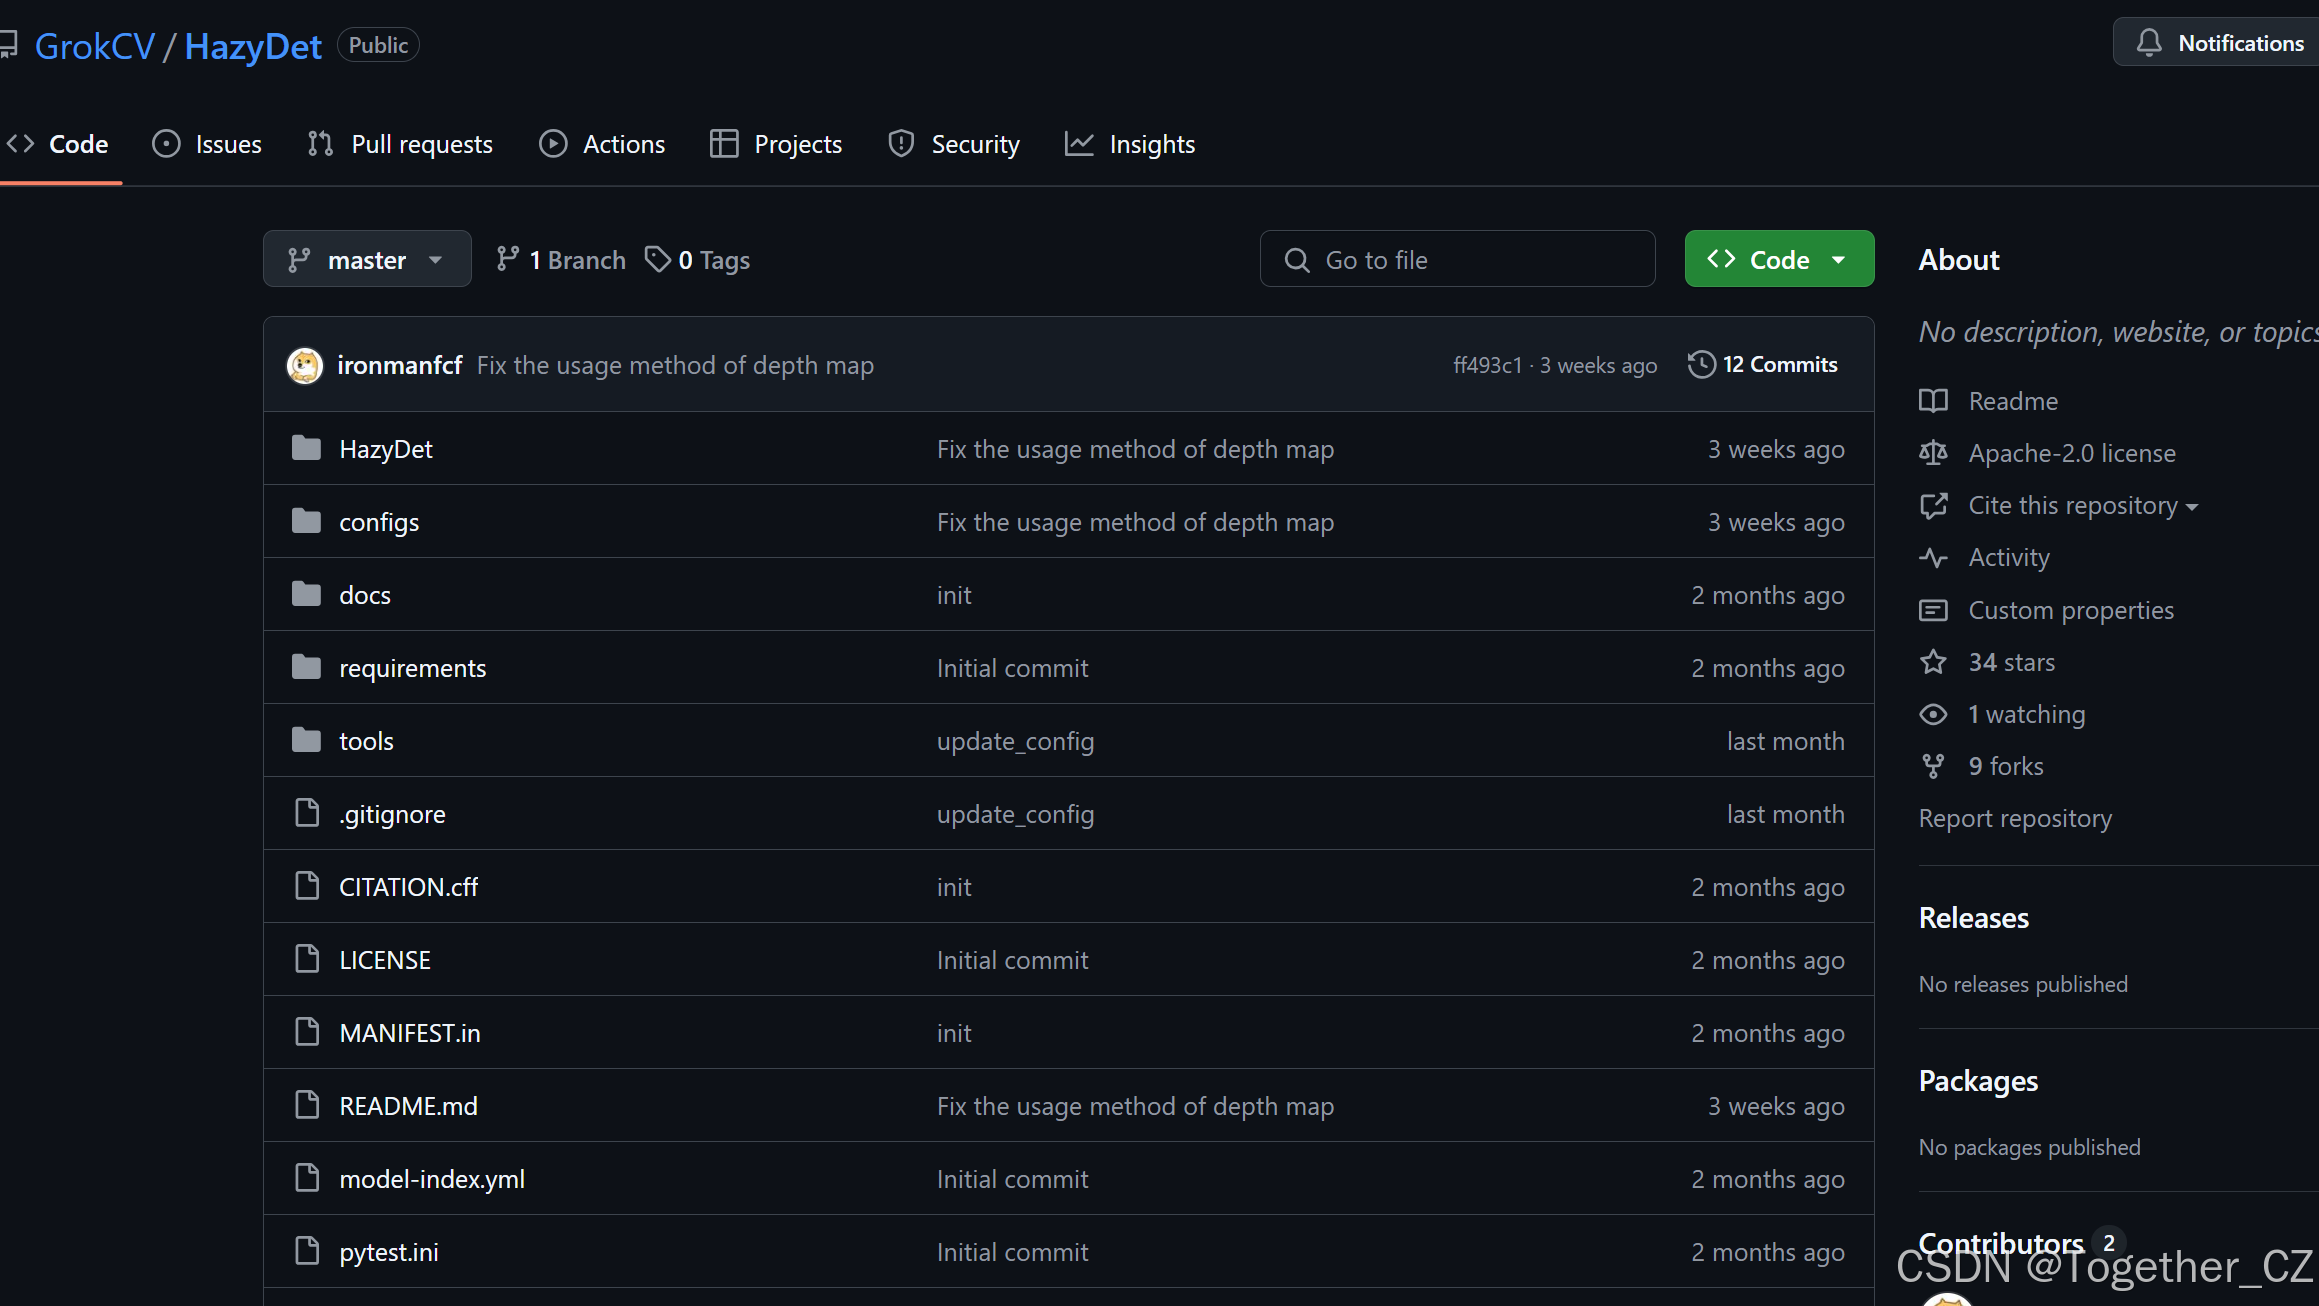Expand the green Code dropdown button
The height and width of the screenshot is (1306, 2319).
click(x=1778, y=260)
